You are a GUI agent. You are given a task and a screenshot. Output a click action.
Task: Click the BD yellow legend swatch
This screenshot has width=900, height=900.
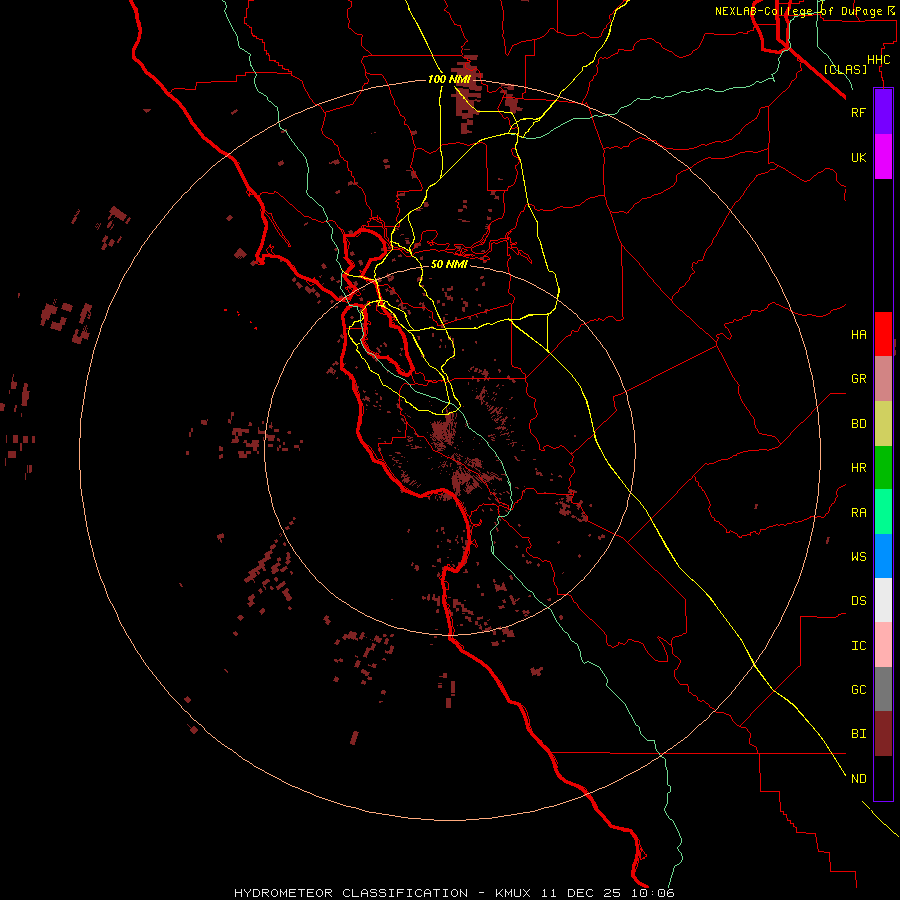(x=883, y=423)
